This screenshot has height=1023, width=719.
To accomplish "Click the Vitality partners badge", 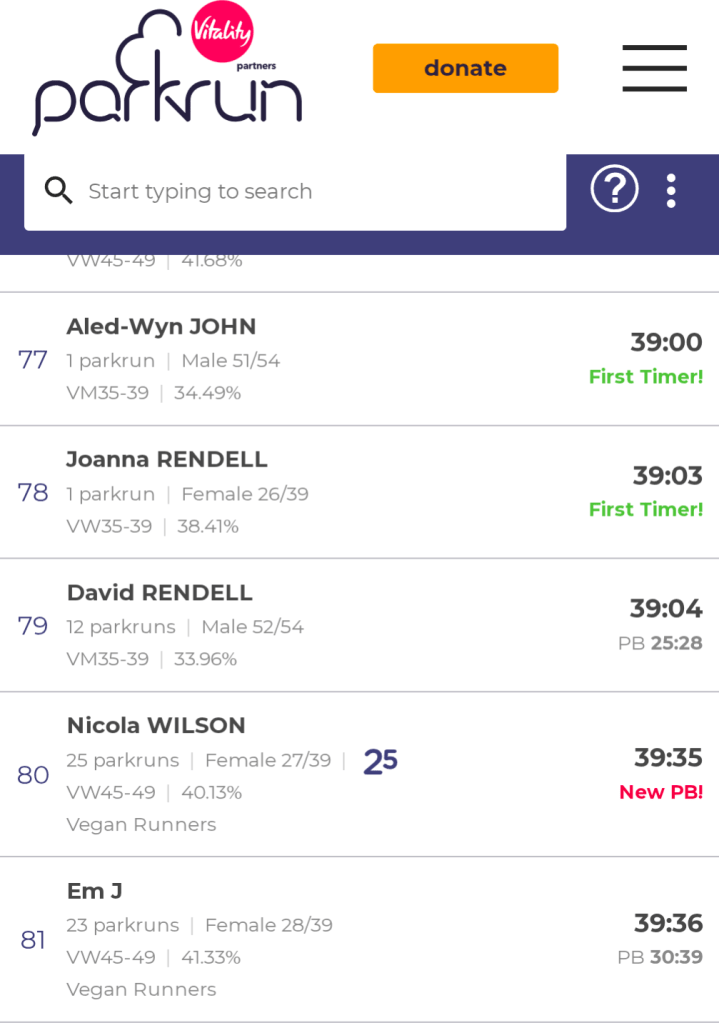I will (x=222, y=33).
